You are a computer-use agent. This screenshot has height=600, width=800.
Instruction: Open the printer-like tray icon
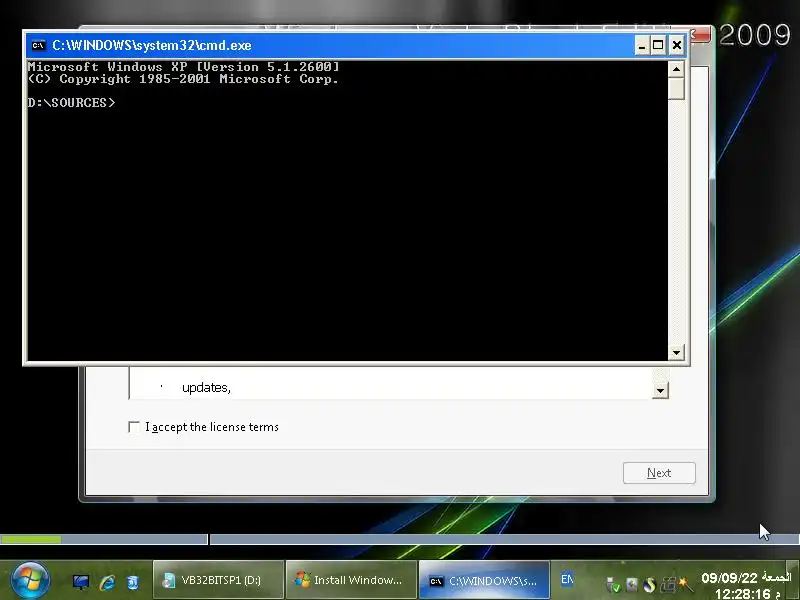pyautogui.click(x=668, y=585)
